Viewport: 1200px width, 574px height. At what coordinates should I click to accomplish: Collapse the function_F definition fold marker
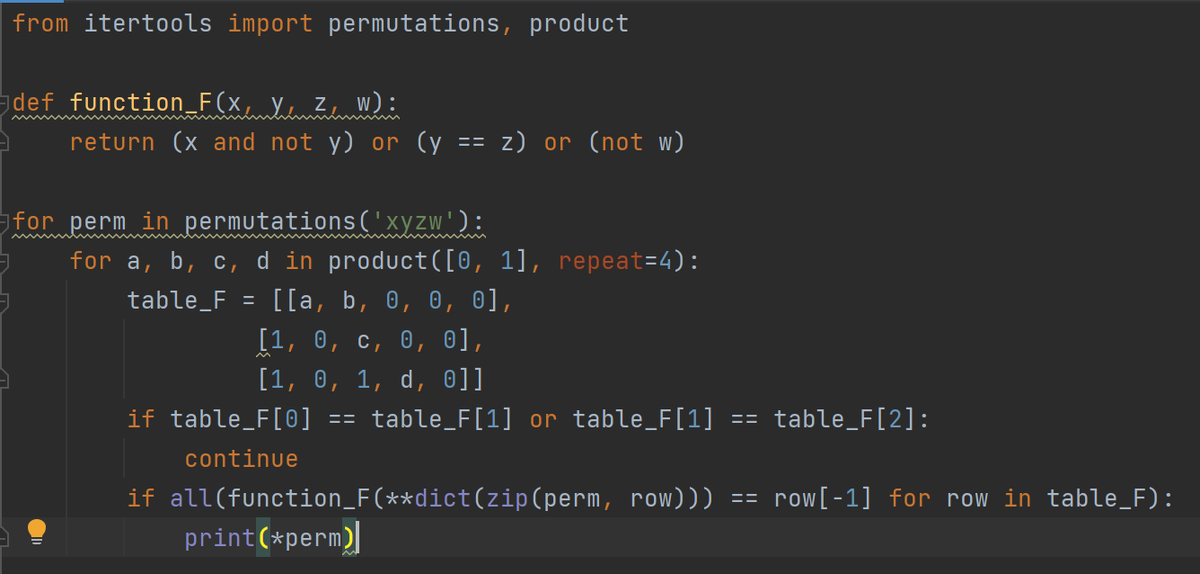[x=5, y=102]
